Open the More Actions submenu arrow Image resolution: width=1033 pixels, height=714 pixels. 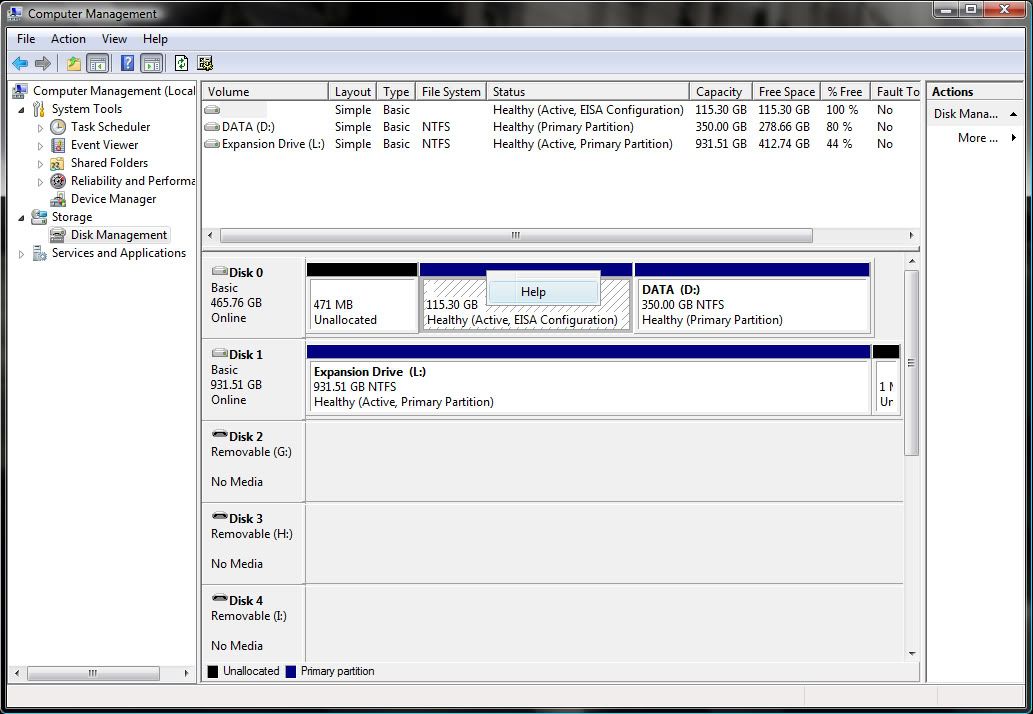coord(1013,138)
